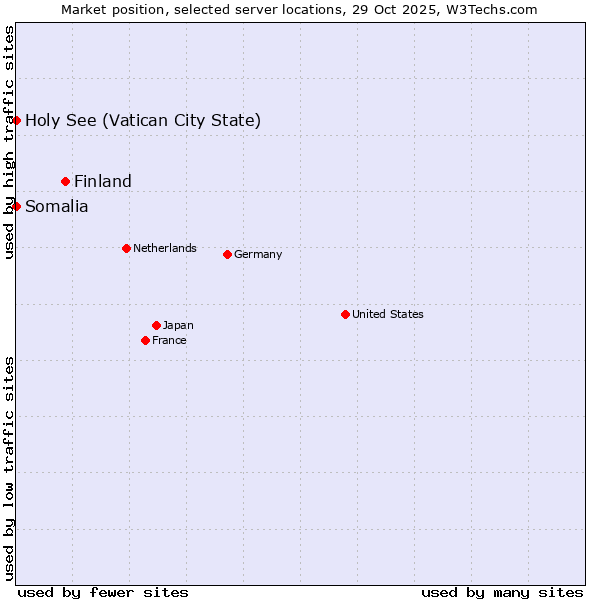Viewport: 600px width, 600px height.
Task: Click the 'used by many sites' axis label
Action: [x=502, y=592]
